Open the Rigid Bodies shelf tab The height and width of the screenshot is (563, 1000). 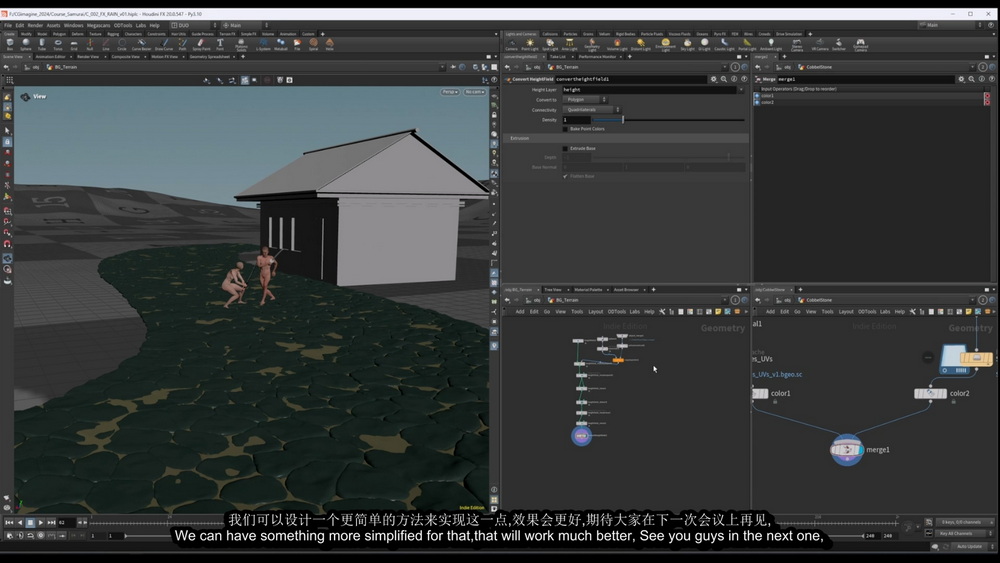click(625, 34)
